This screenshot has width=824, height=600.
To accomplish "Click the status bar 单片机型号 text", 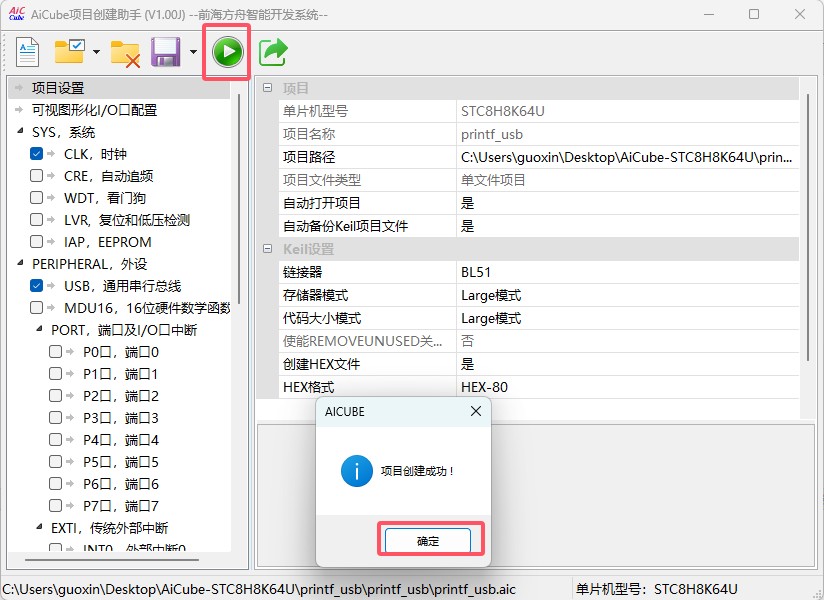I will [656, 589].
